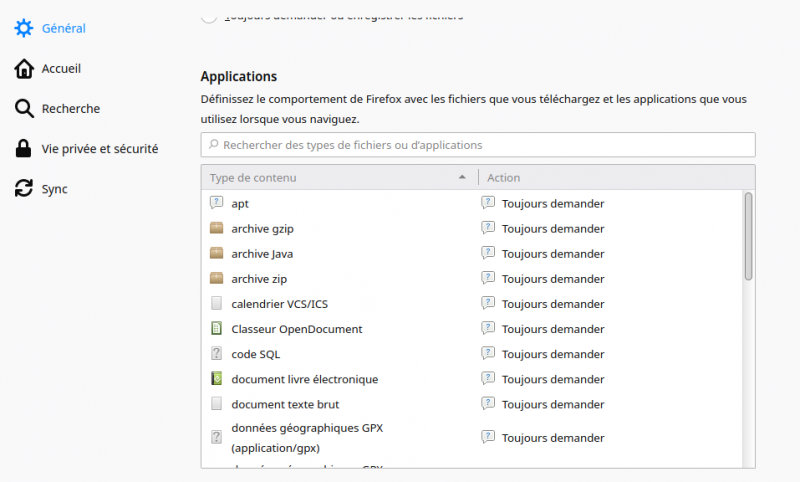Select the Classeur OpenDocument row
The image size is (800, 482).
point(472,328)
